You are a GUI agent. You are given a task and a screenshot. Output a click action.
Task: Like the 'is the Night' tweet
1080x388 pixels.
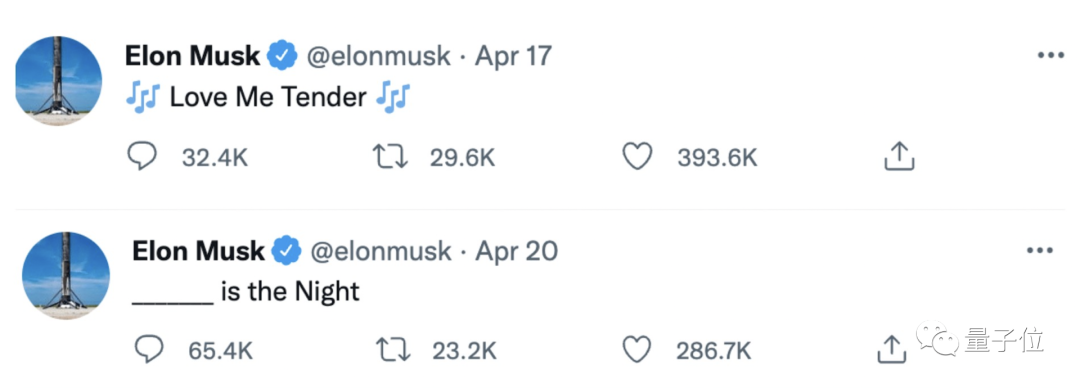point(637,350)
